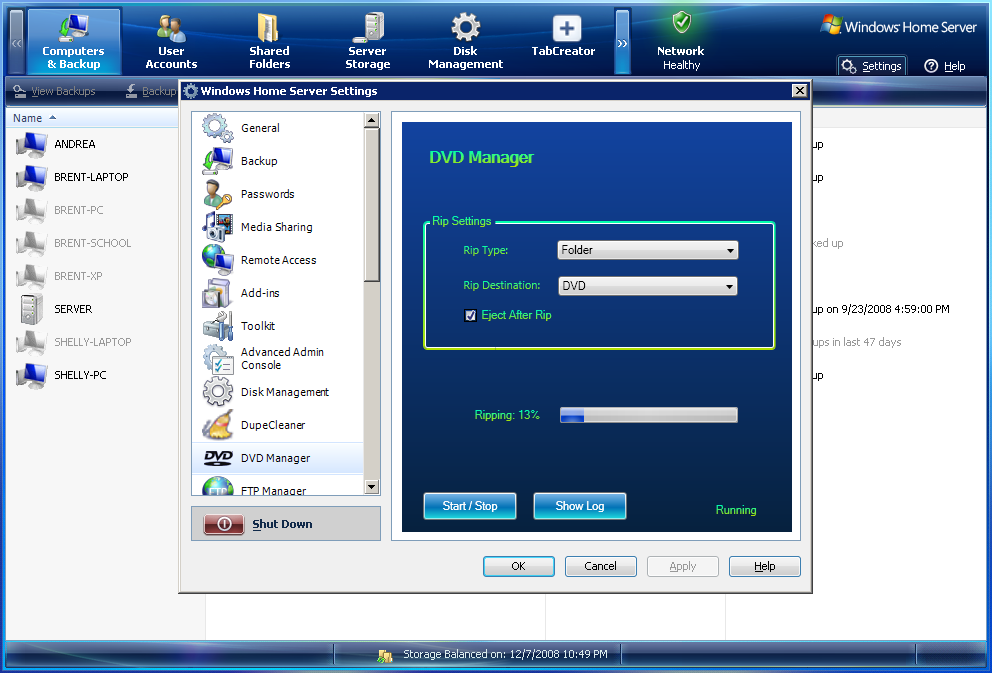Open the Rip Destination dropdown

click(x=647, y=286)
